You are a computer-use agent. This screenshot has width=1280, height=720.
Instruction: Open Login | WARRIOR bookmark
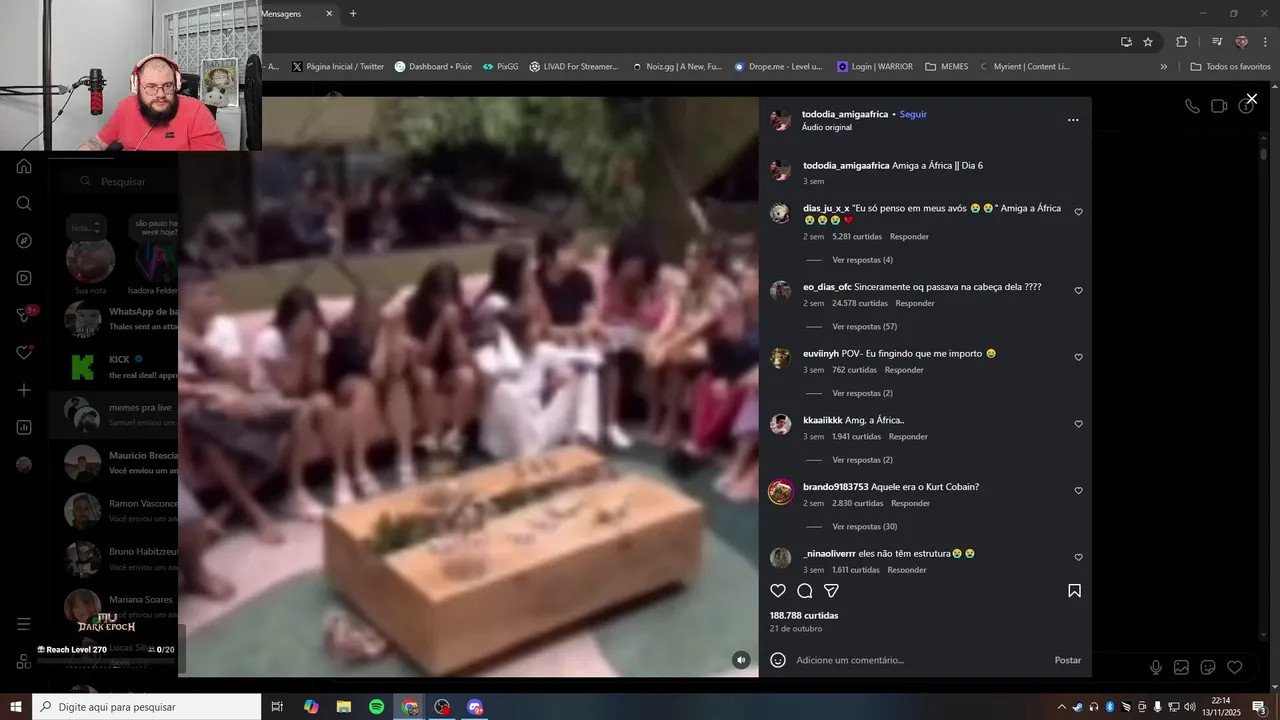coord(874,67)
